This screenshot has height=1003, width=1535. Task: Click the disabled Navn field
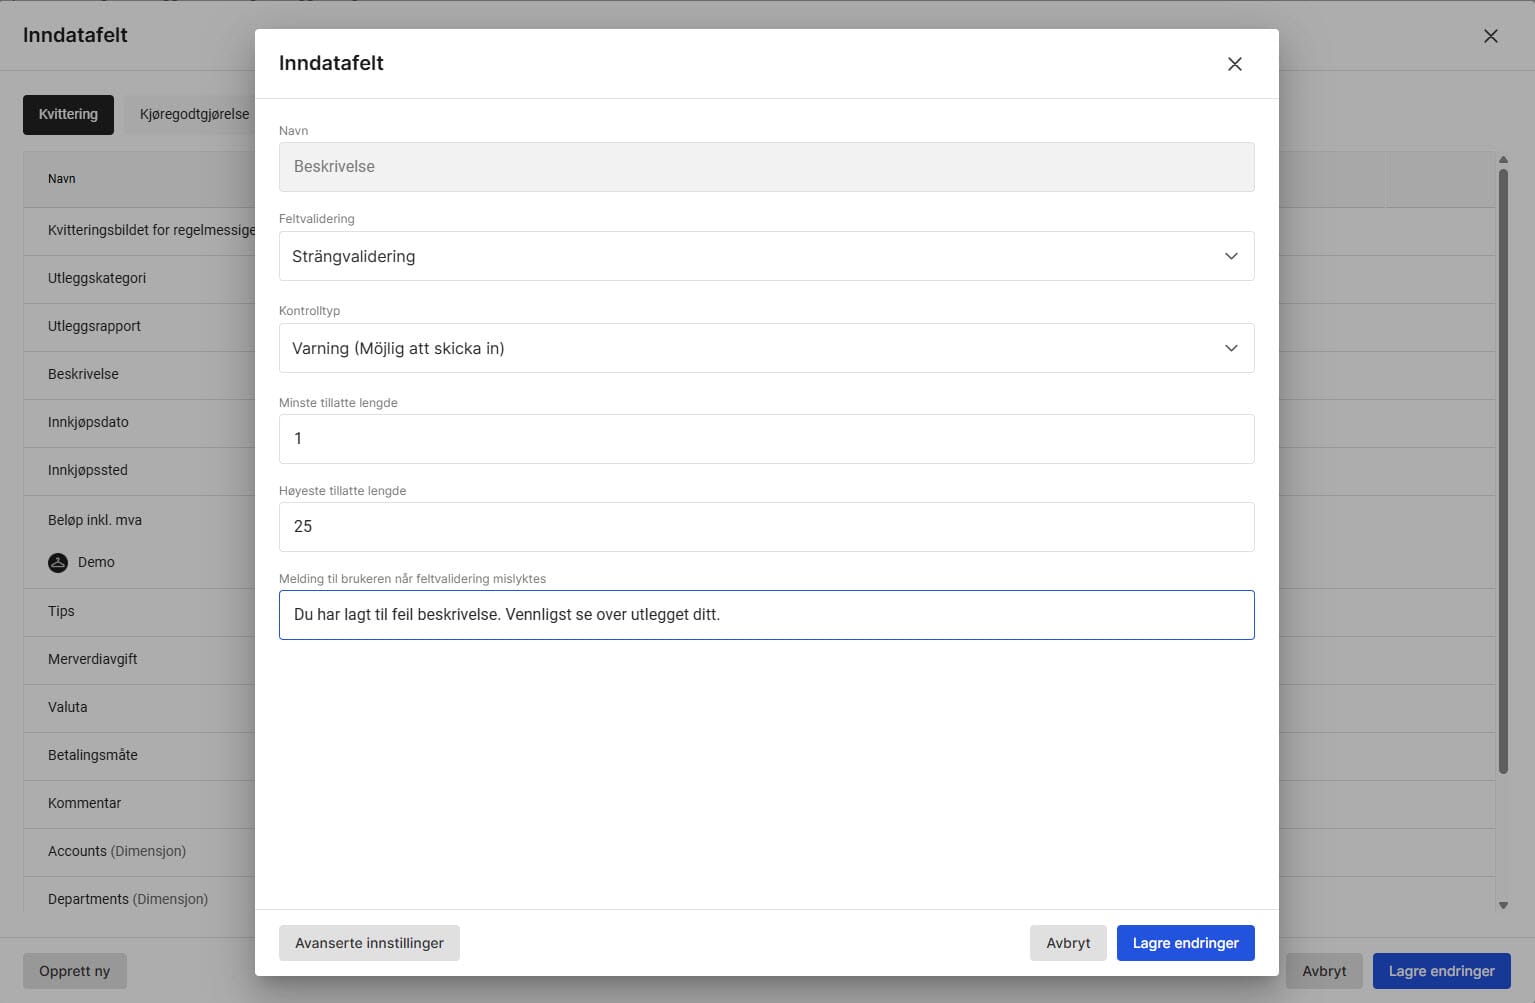tap(765, 167)
